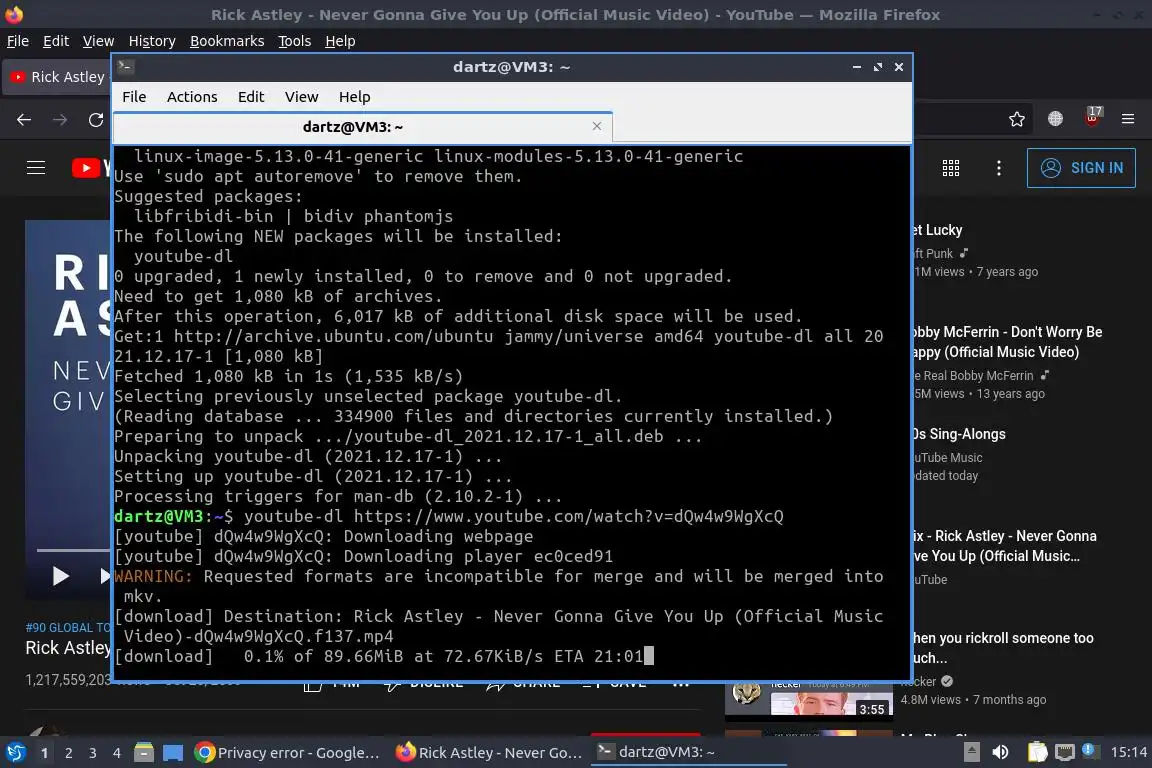1152x768 pixels.
Task: Click the Daft Punk channel name
Action: coord(933,254)
